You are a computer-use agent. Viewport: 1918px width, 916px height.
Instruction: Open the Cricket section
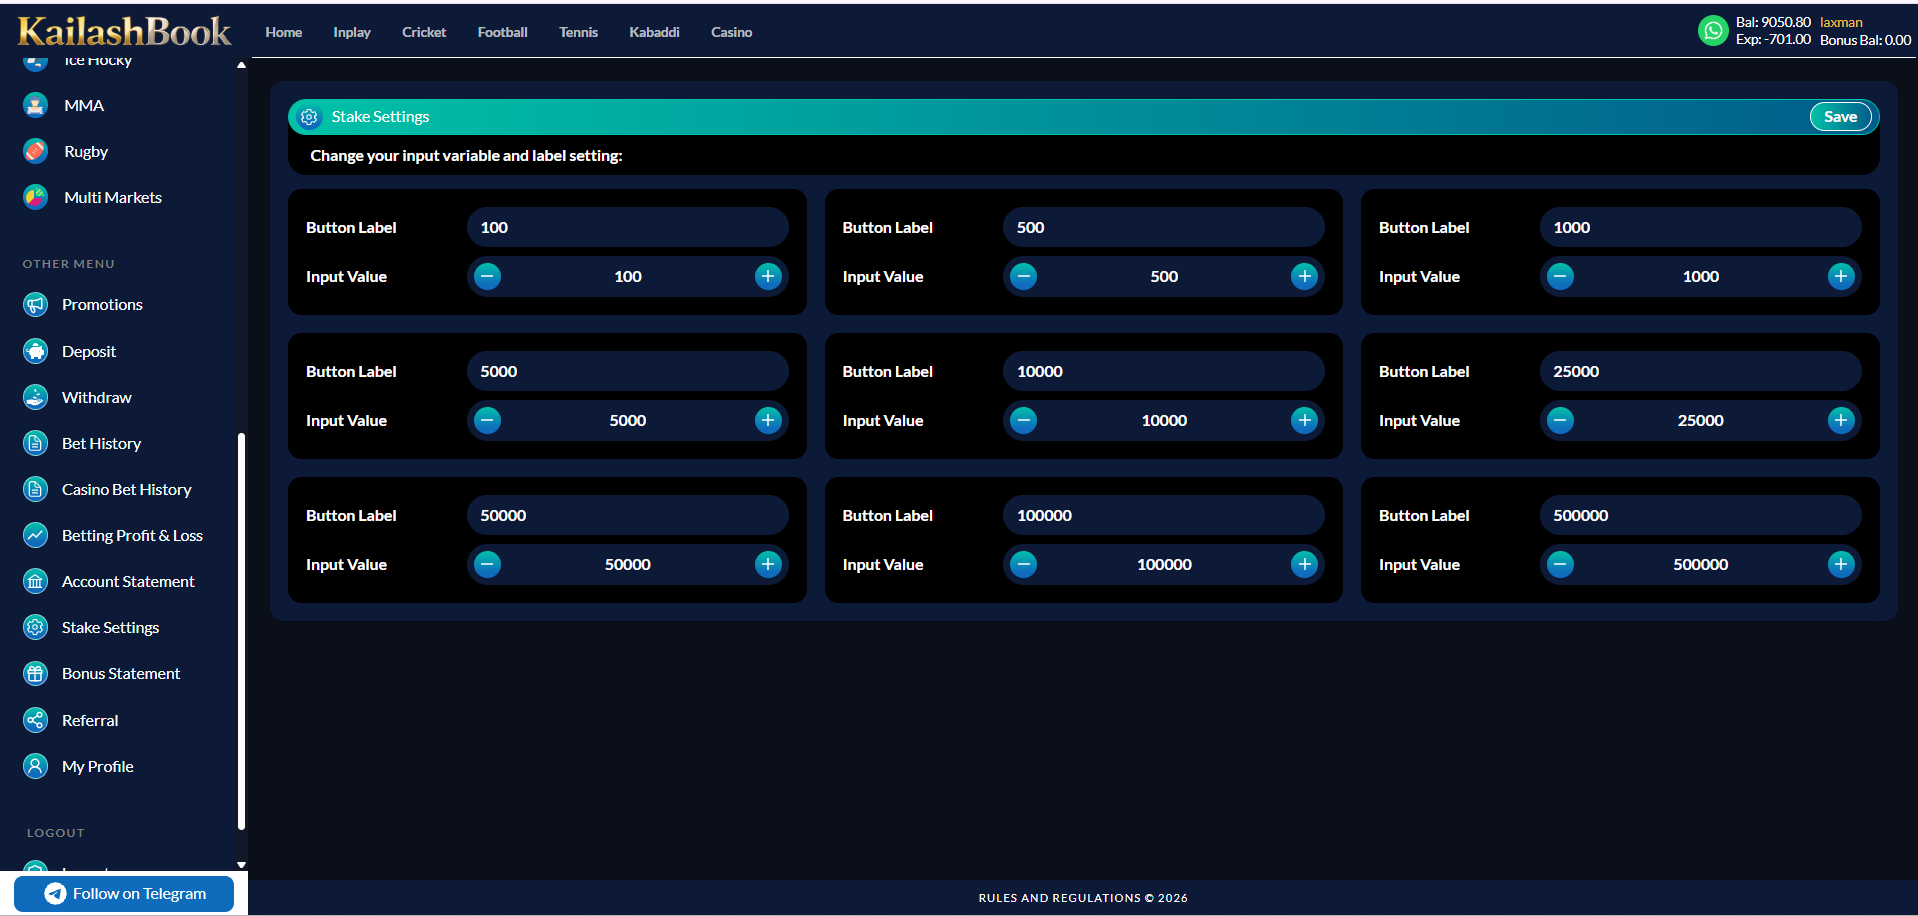[x=424, y=32]
